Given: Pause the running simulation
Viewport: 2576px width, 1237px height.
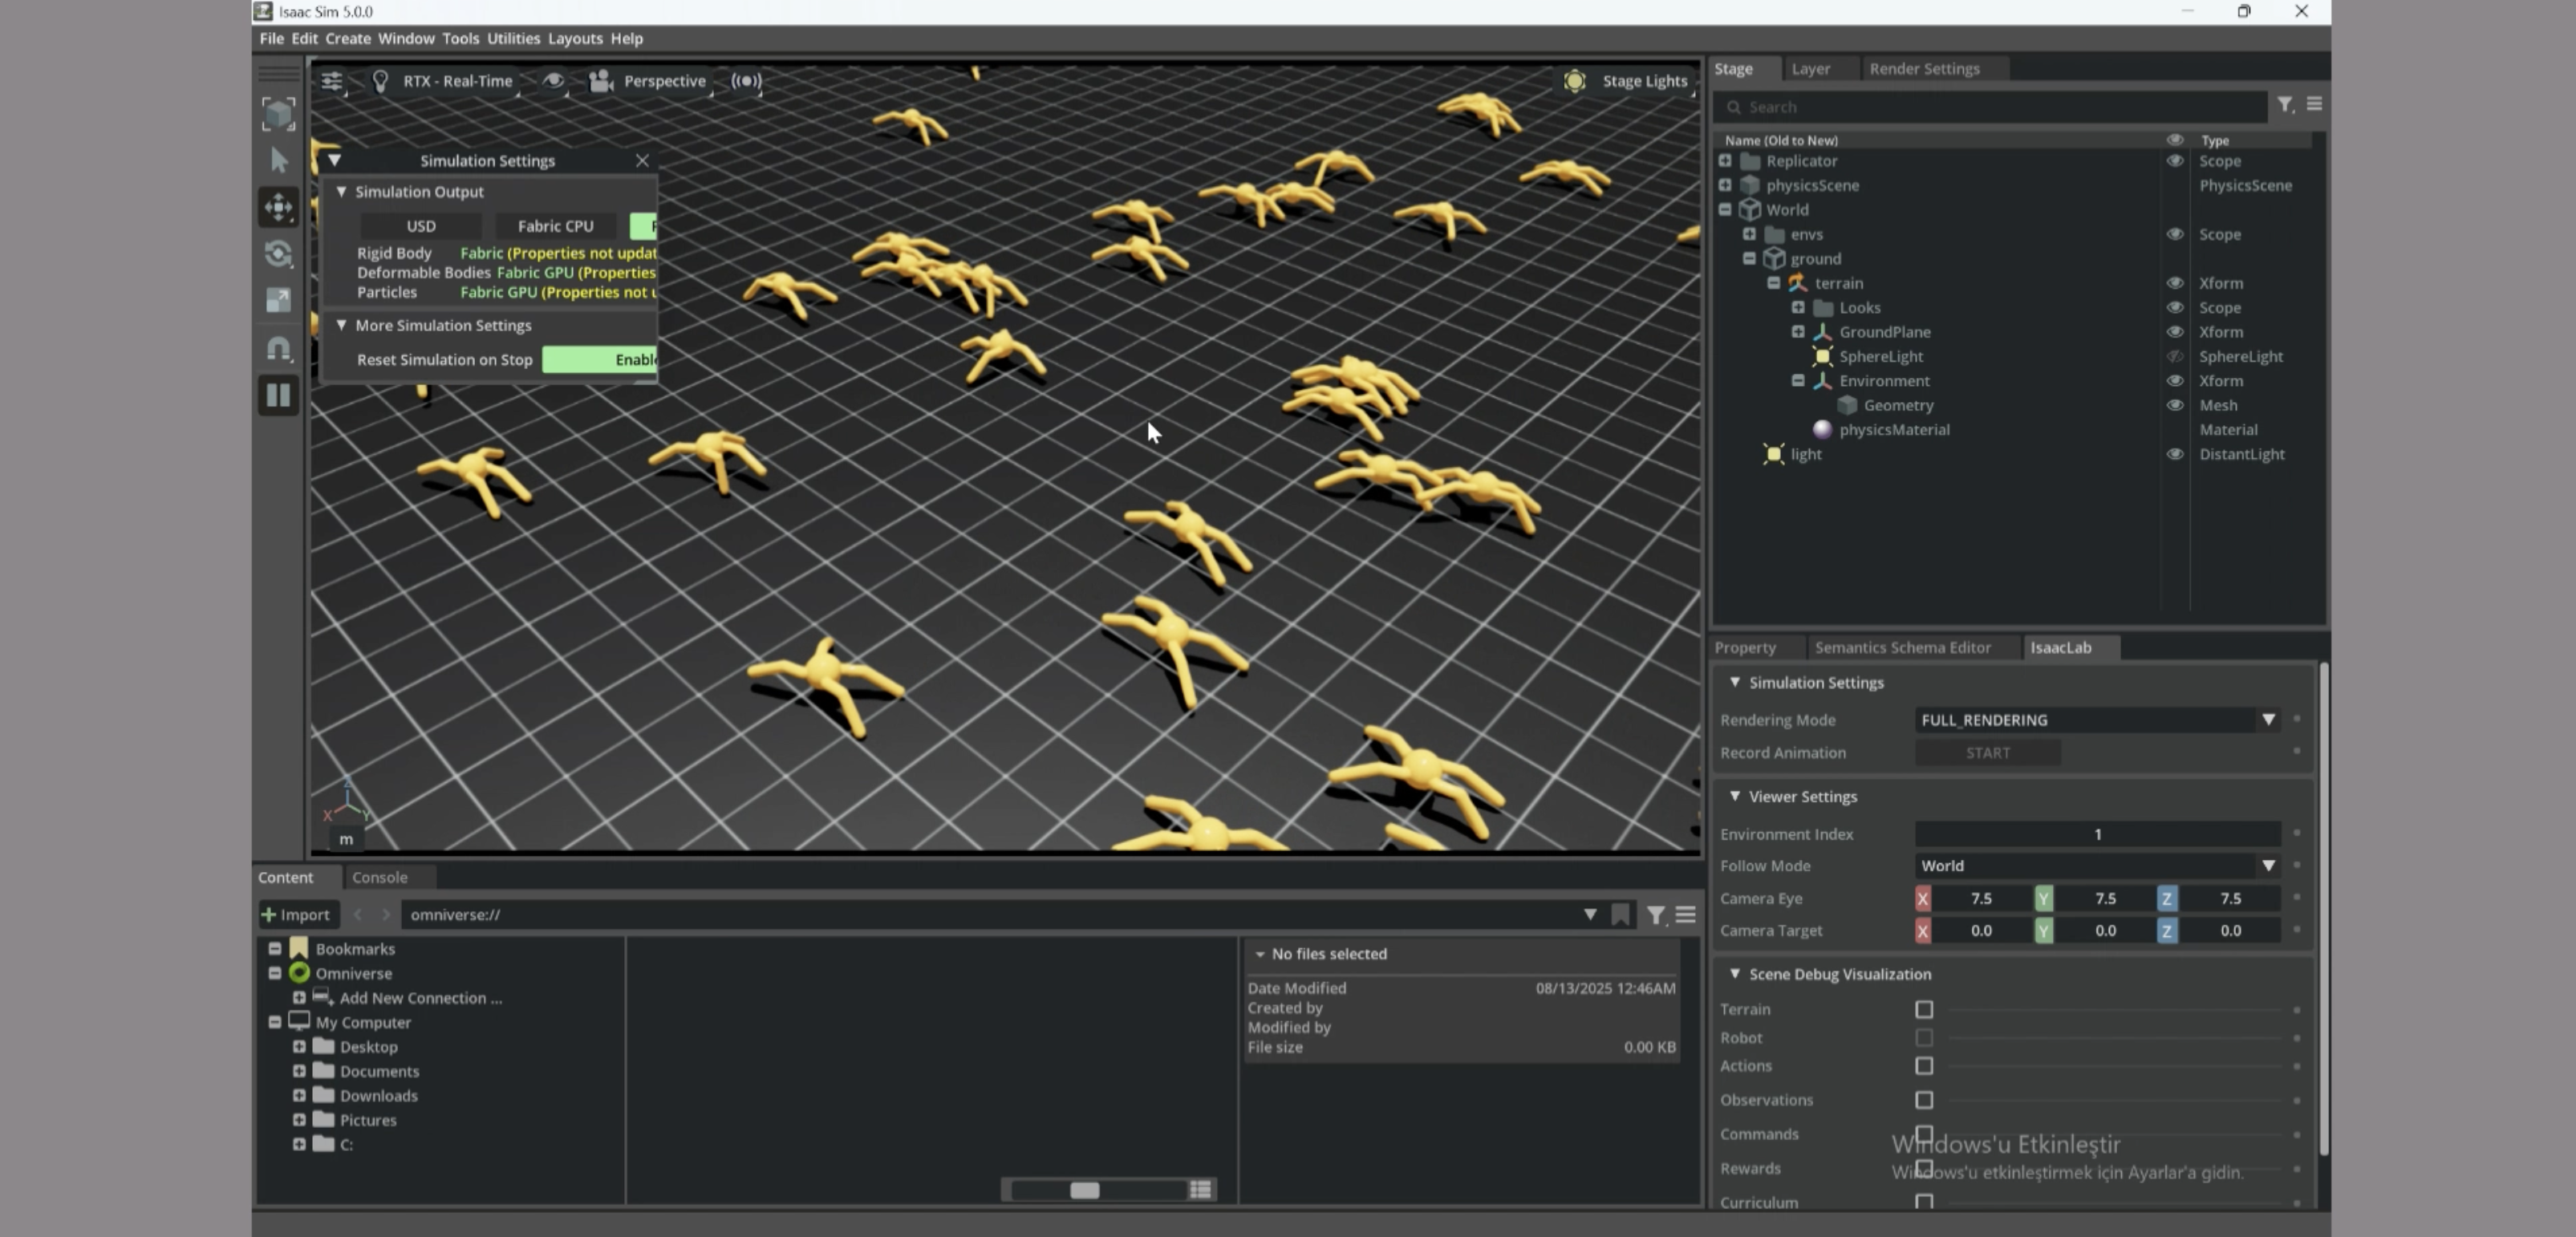Looking at the screenshot, I should (x=278, y=395).
